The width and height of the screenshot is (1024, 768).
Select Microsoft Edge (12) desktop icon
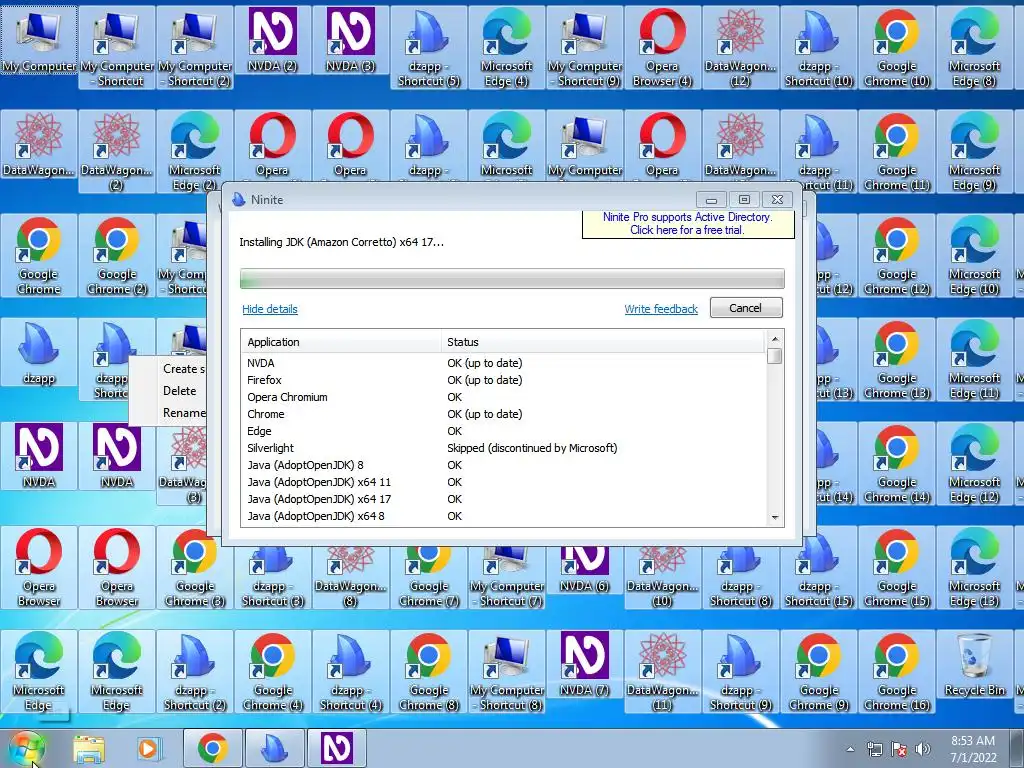click(974, 464)
